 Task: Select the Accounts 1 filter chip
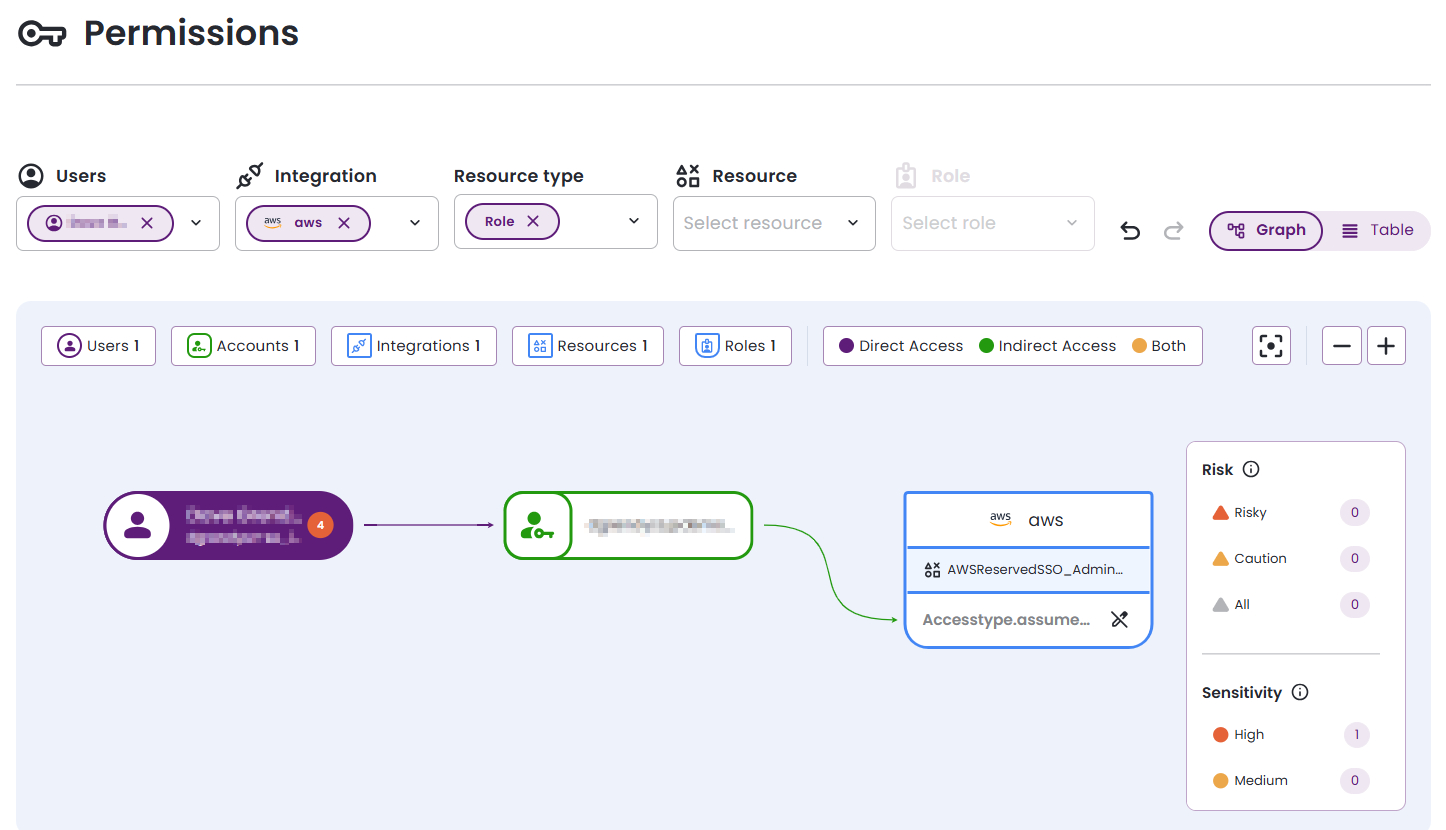click(x=243, y=345)
